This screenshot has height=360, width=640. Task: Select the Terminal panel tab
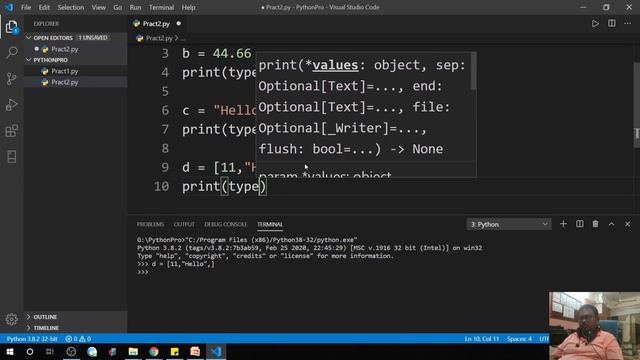click(x=270, y=224)
